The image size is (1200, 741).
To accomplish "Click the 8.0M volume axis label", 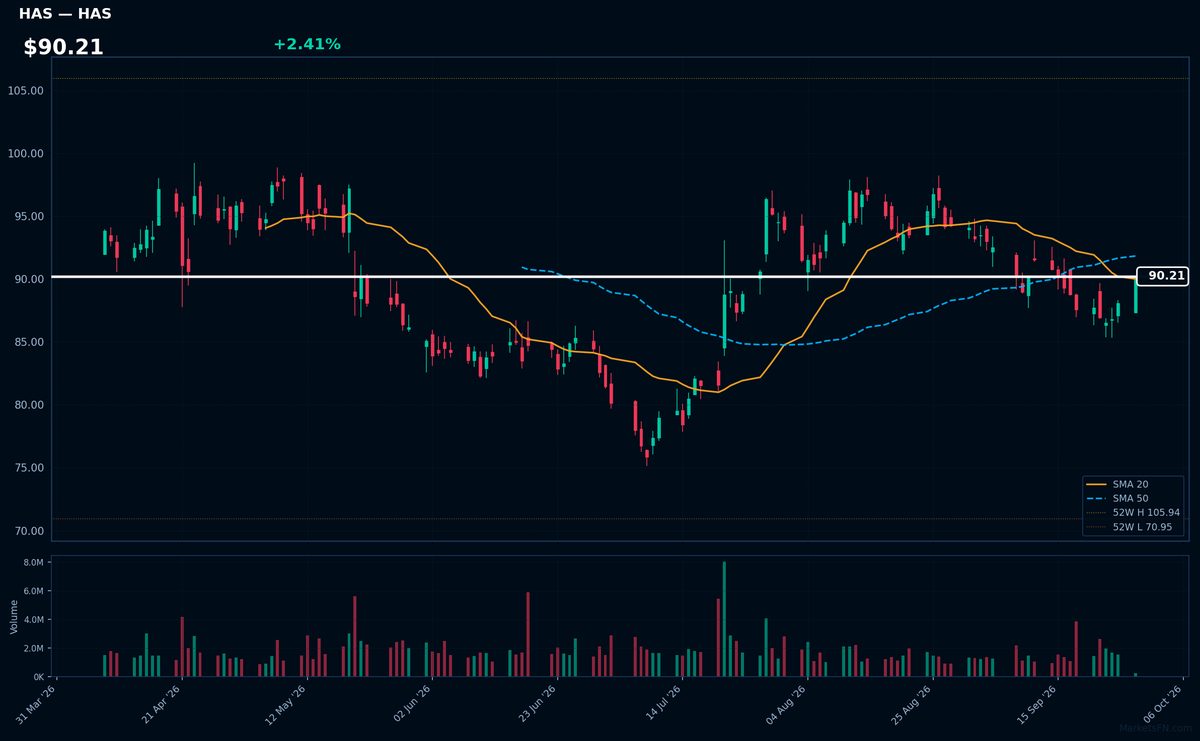I will (33, 563).
